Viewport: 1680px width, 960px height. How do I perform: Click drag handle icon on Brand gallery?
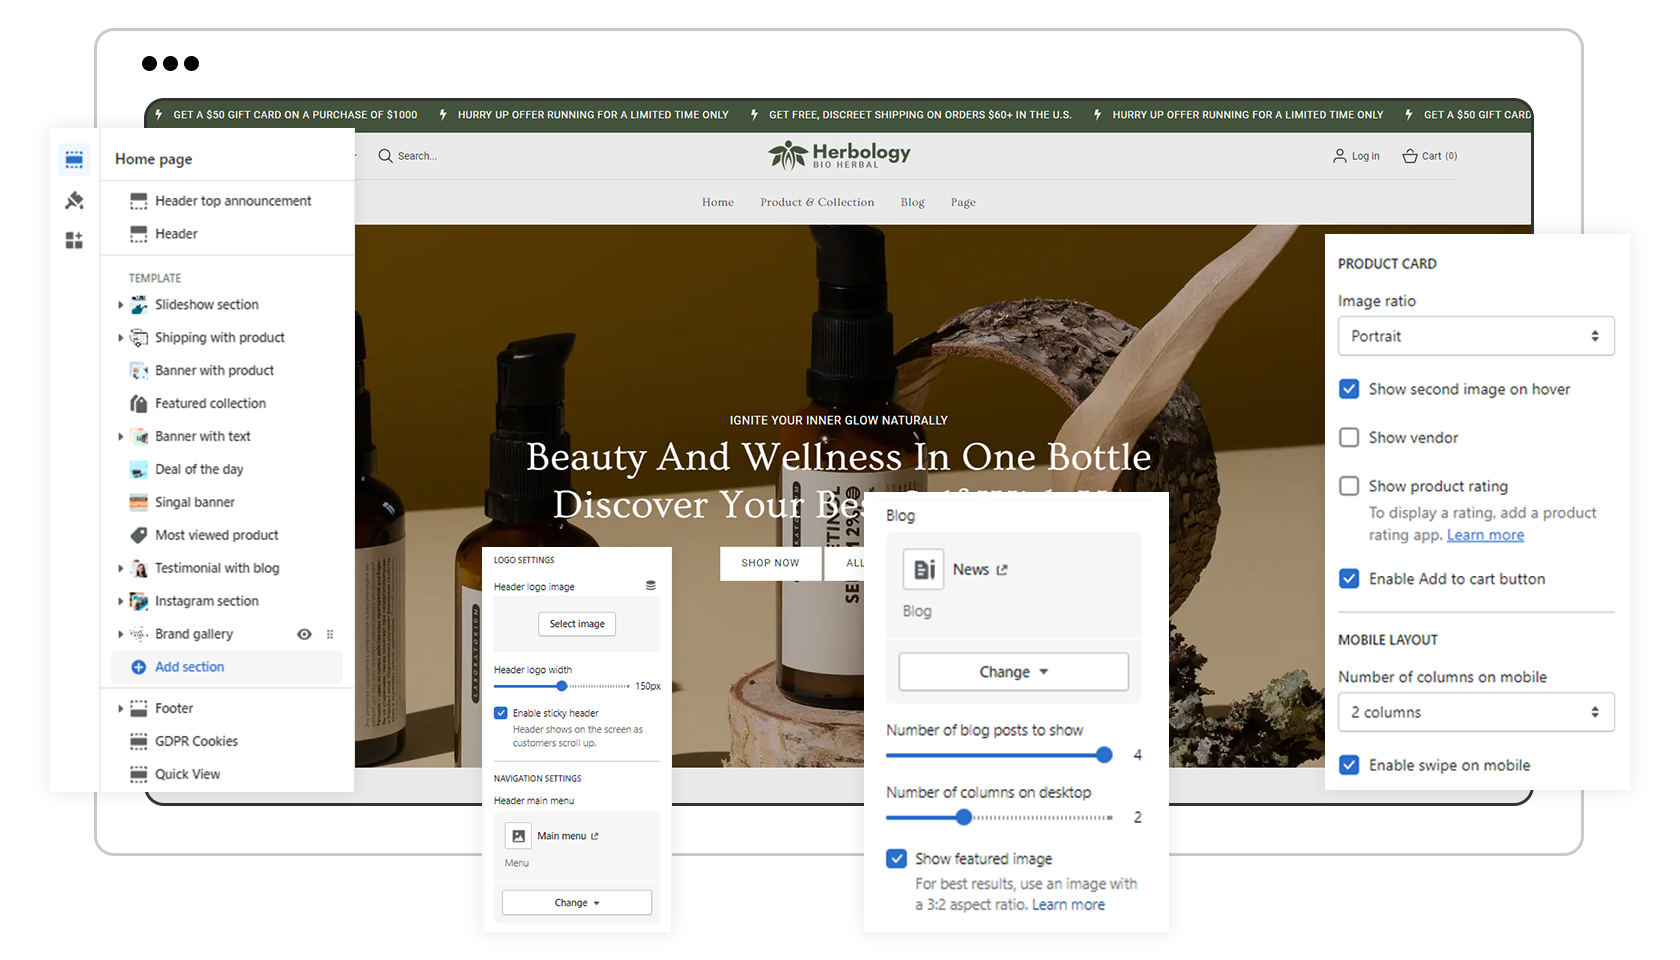tap(330, 634)
